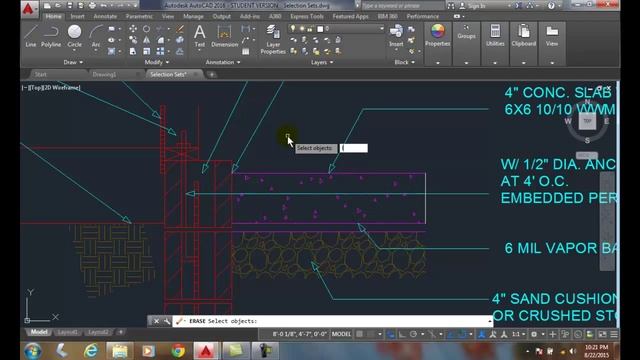This screenshot has height=360, width=640.
Task: Open the Express Tools ribbon tab
Action: click(x=307, y=16)
